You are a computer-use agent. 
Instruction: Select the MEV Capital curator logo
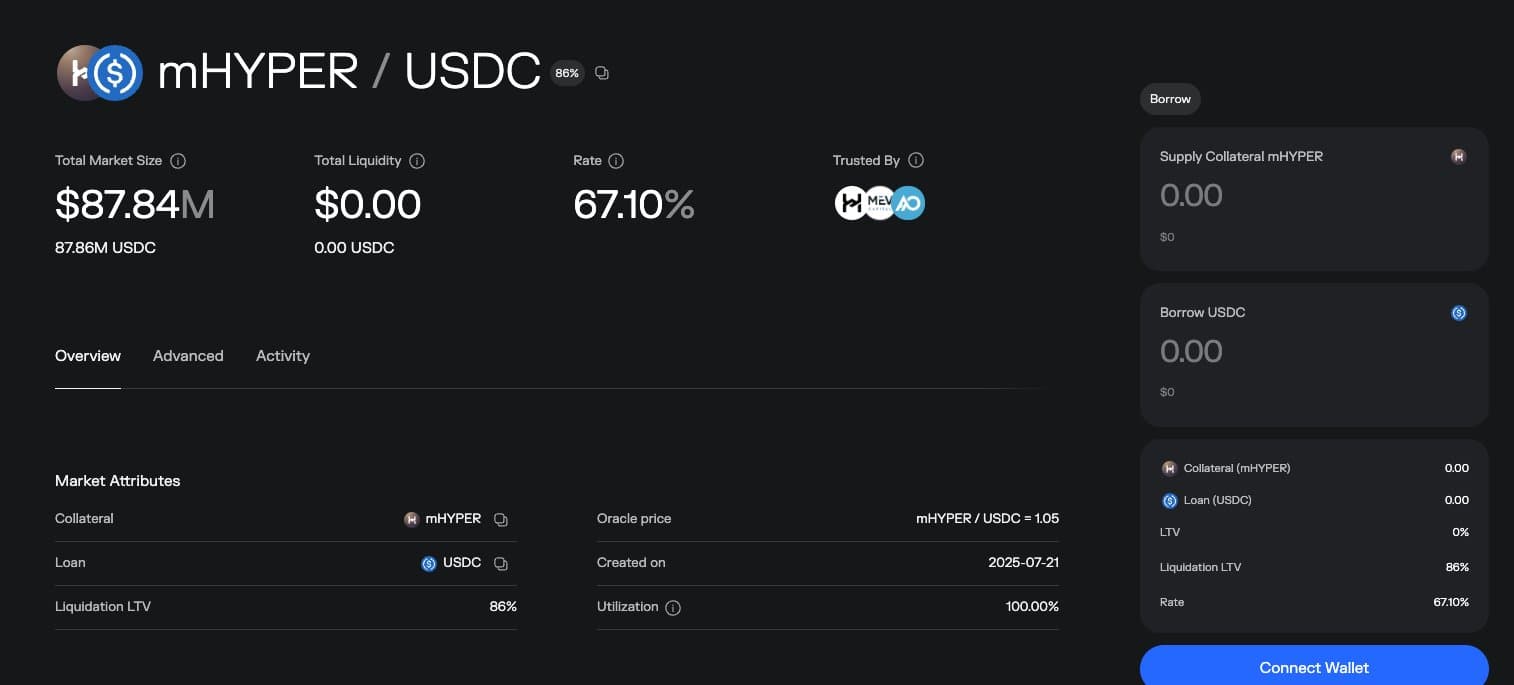tap(880, 203)
